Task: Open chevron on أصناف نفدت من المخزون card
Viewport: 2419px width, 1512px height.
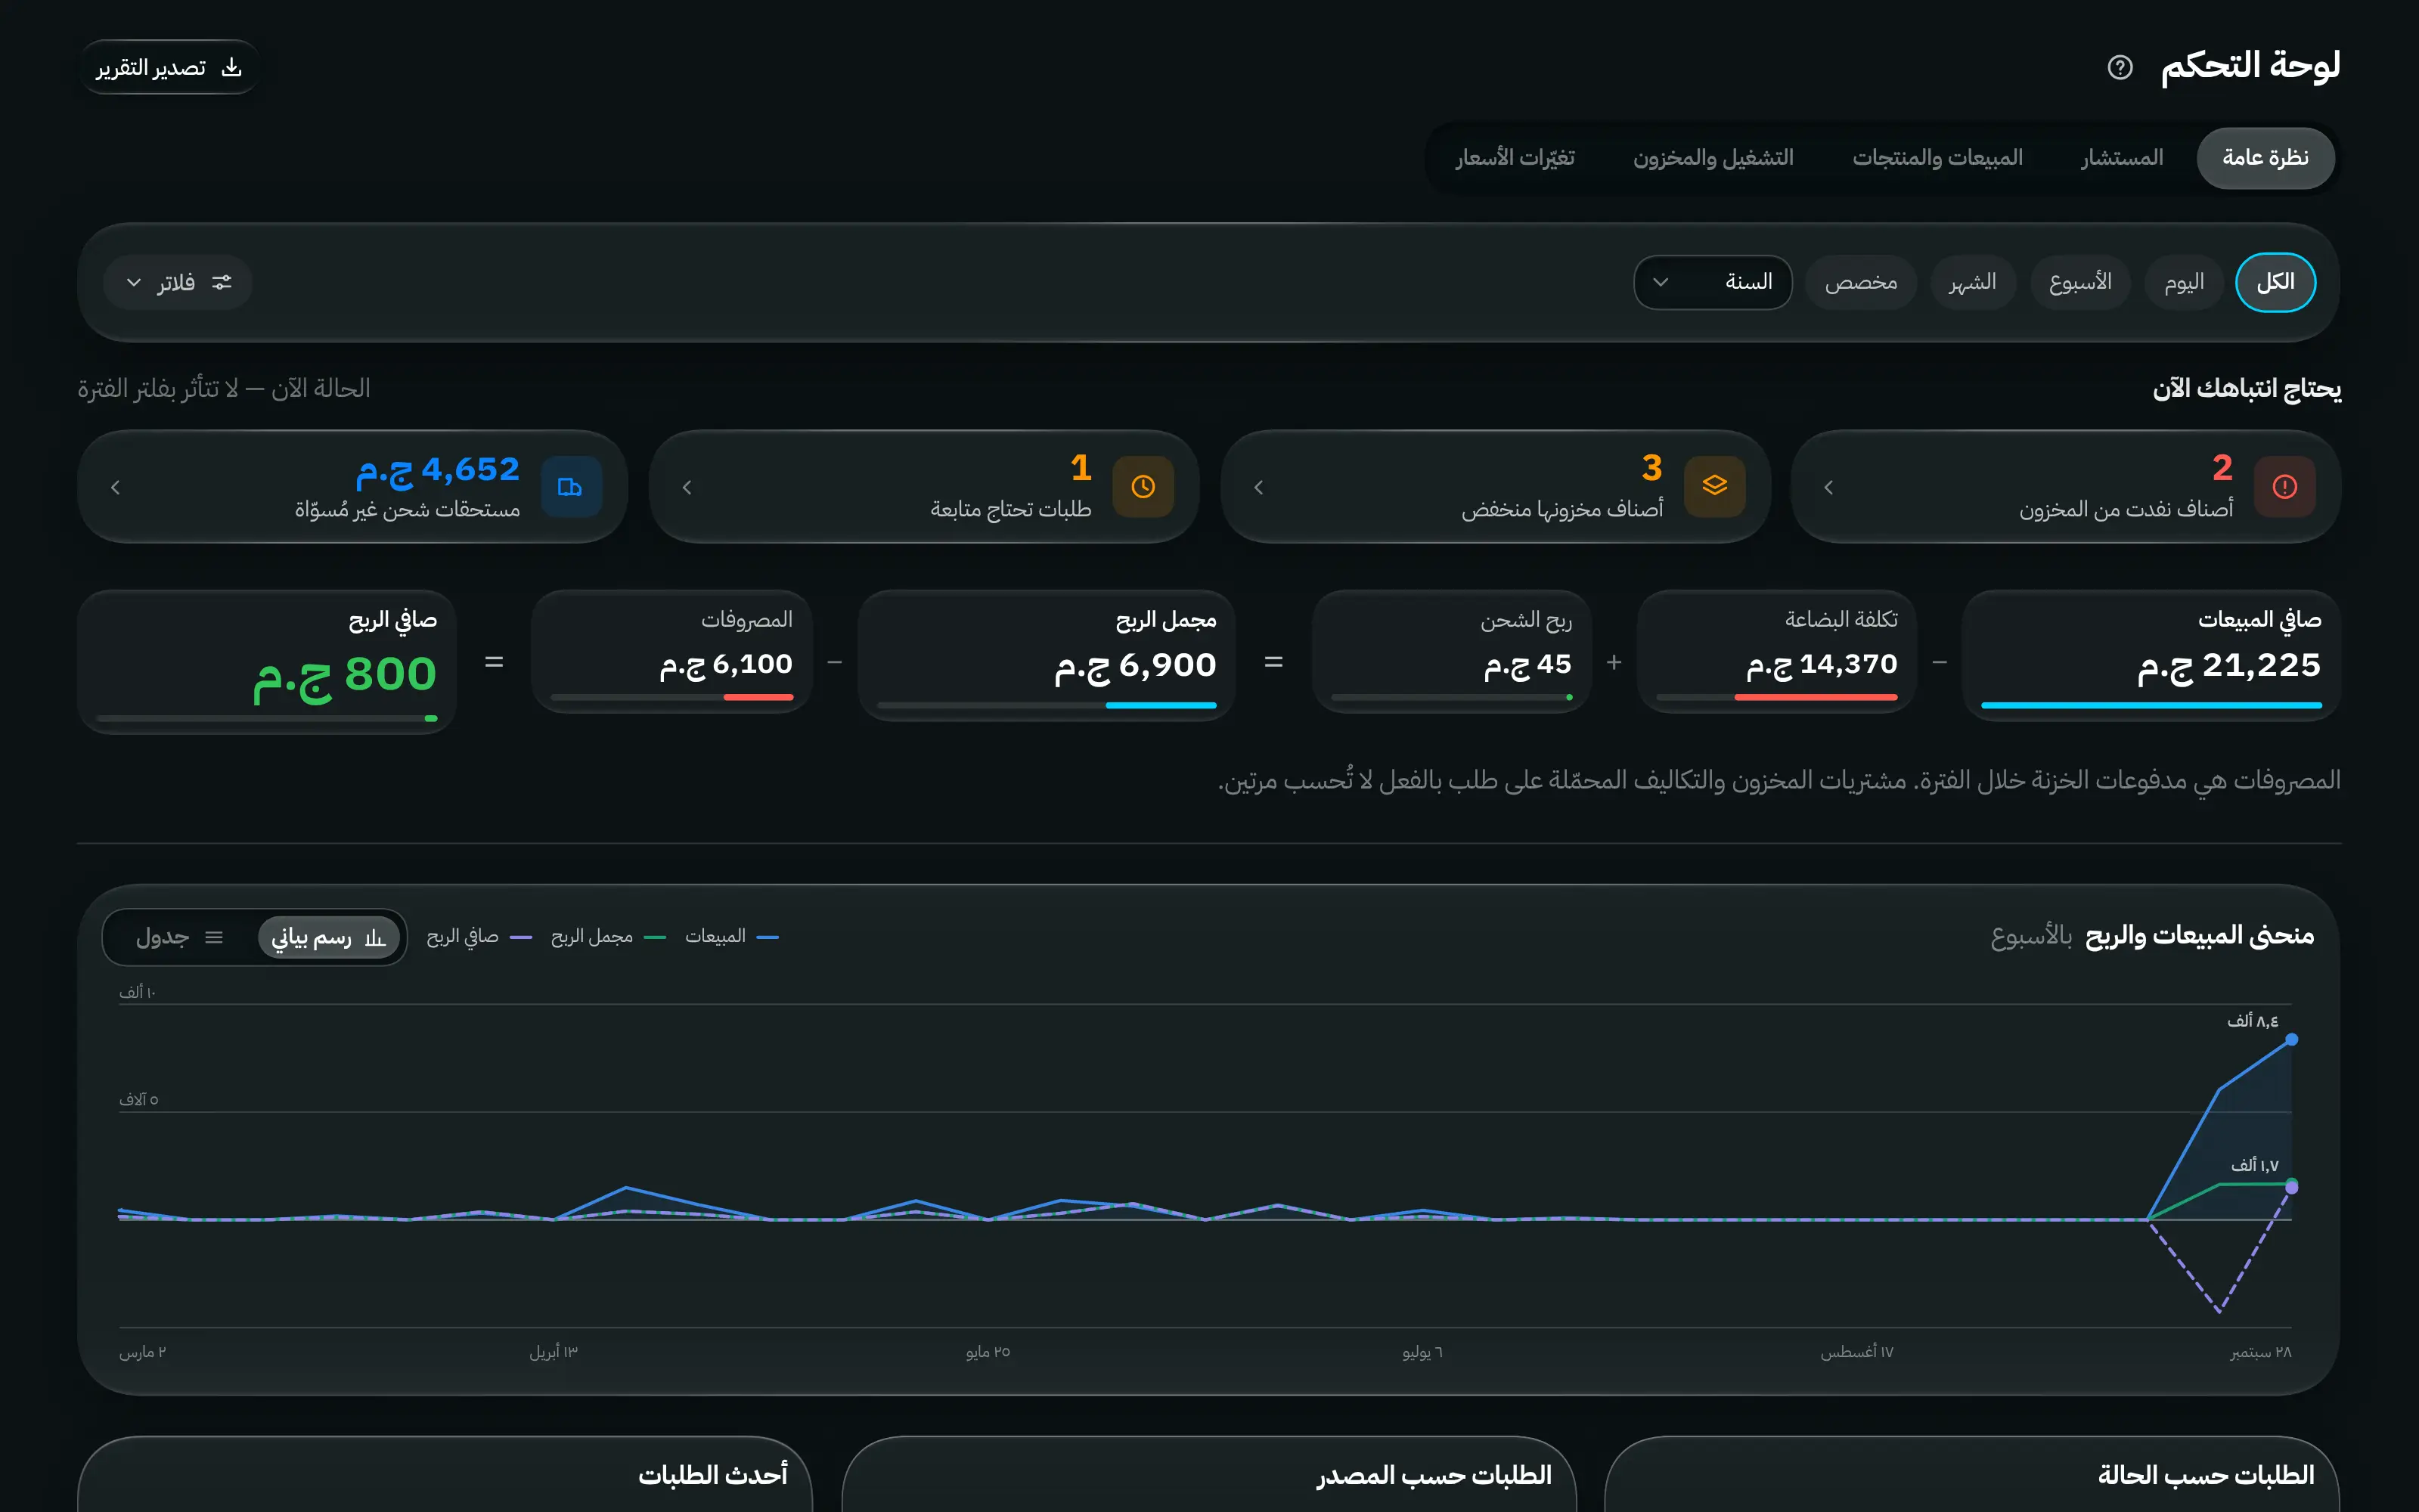Action: [1829, 487]
